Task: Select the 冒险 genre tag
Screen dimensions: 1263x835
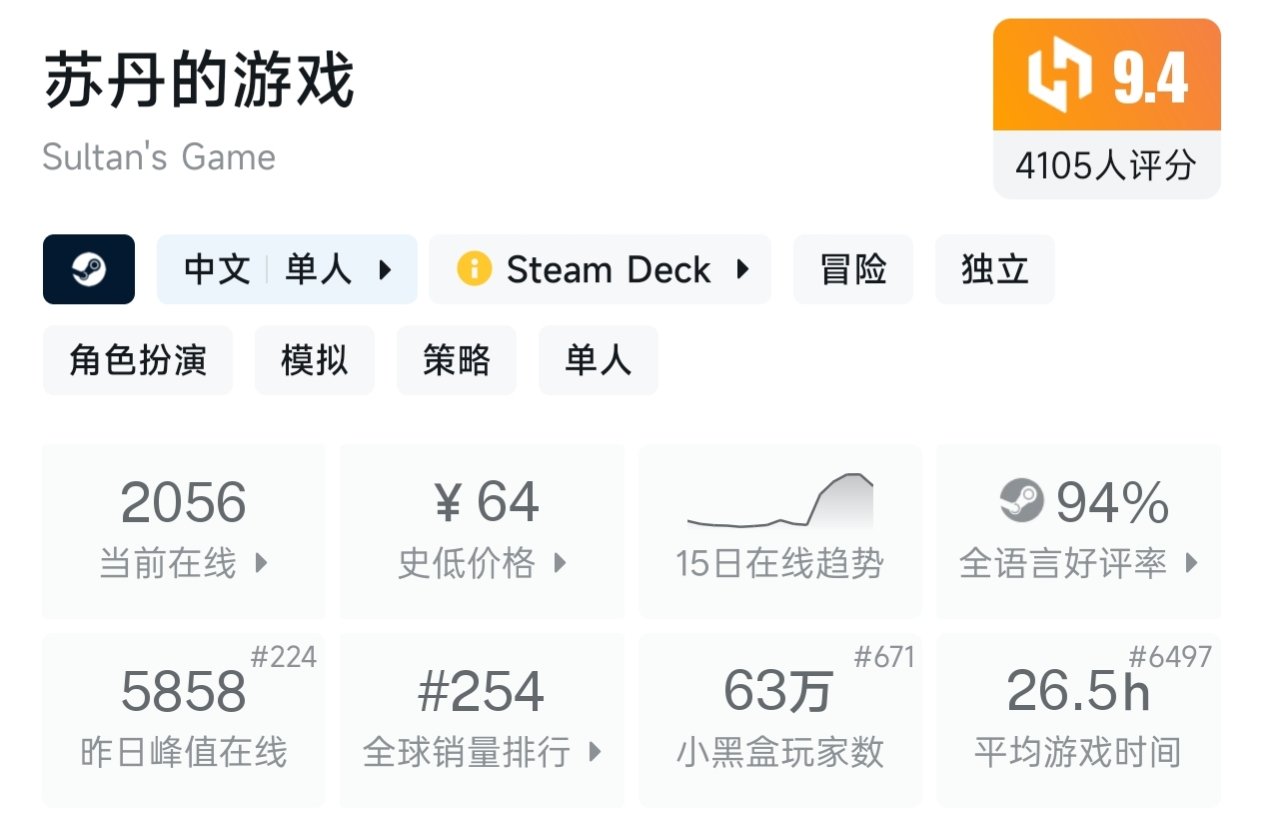Action: coord(853,269)
